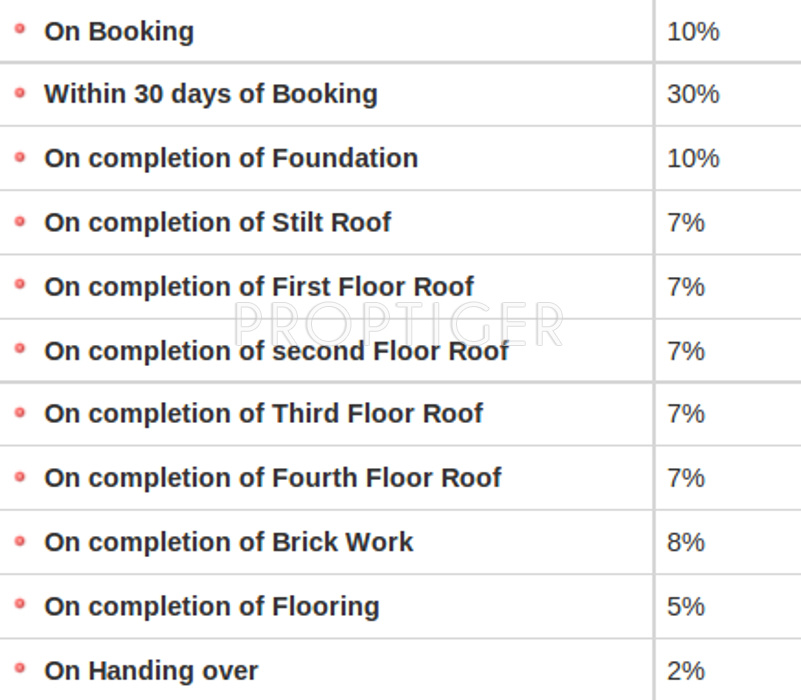The width and height of the screenshot is (801, 700).
Task: Click the 10% value for On Booking
Action: 693,31
